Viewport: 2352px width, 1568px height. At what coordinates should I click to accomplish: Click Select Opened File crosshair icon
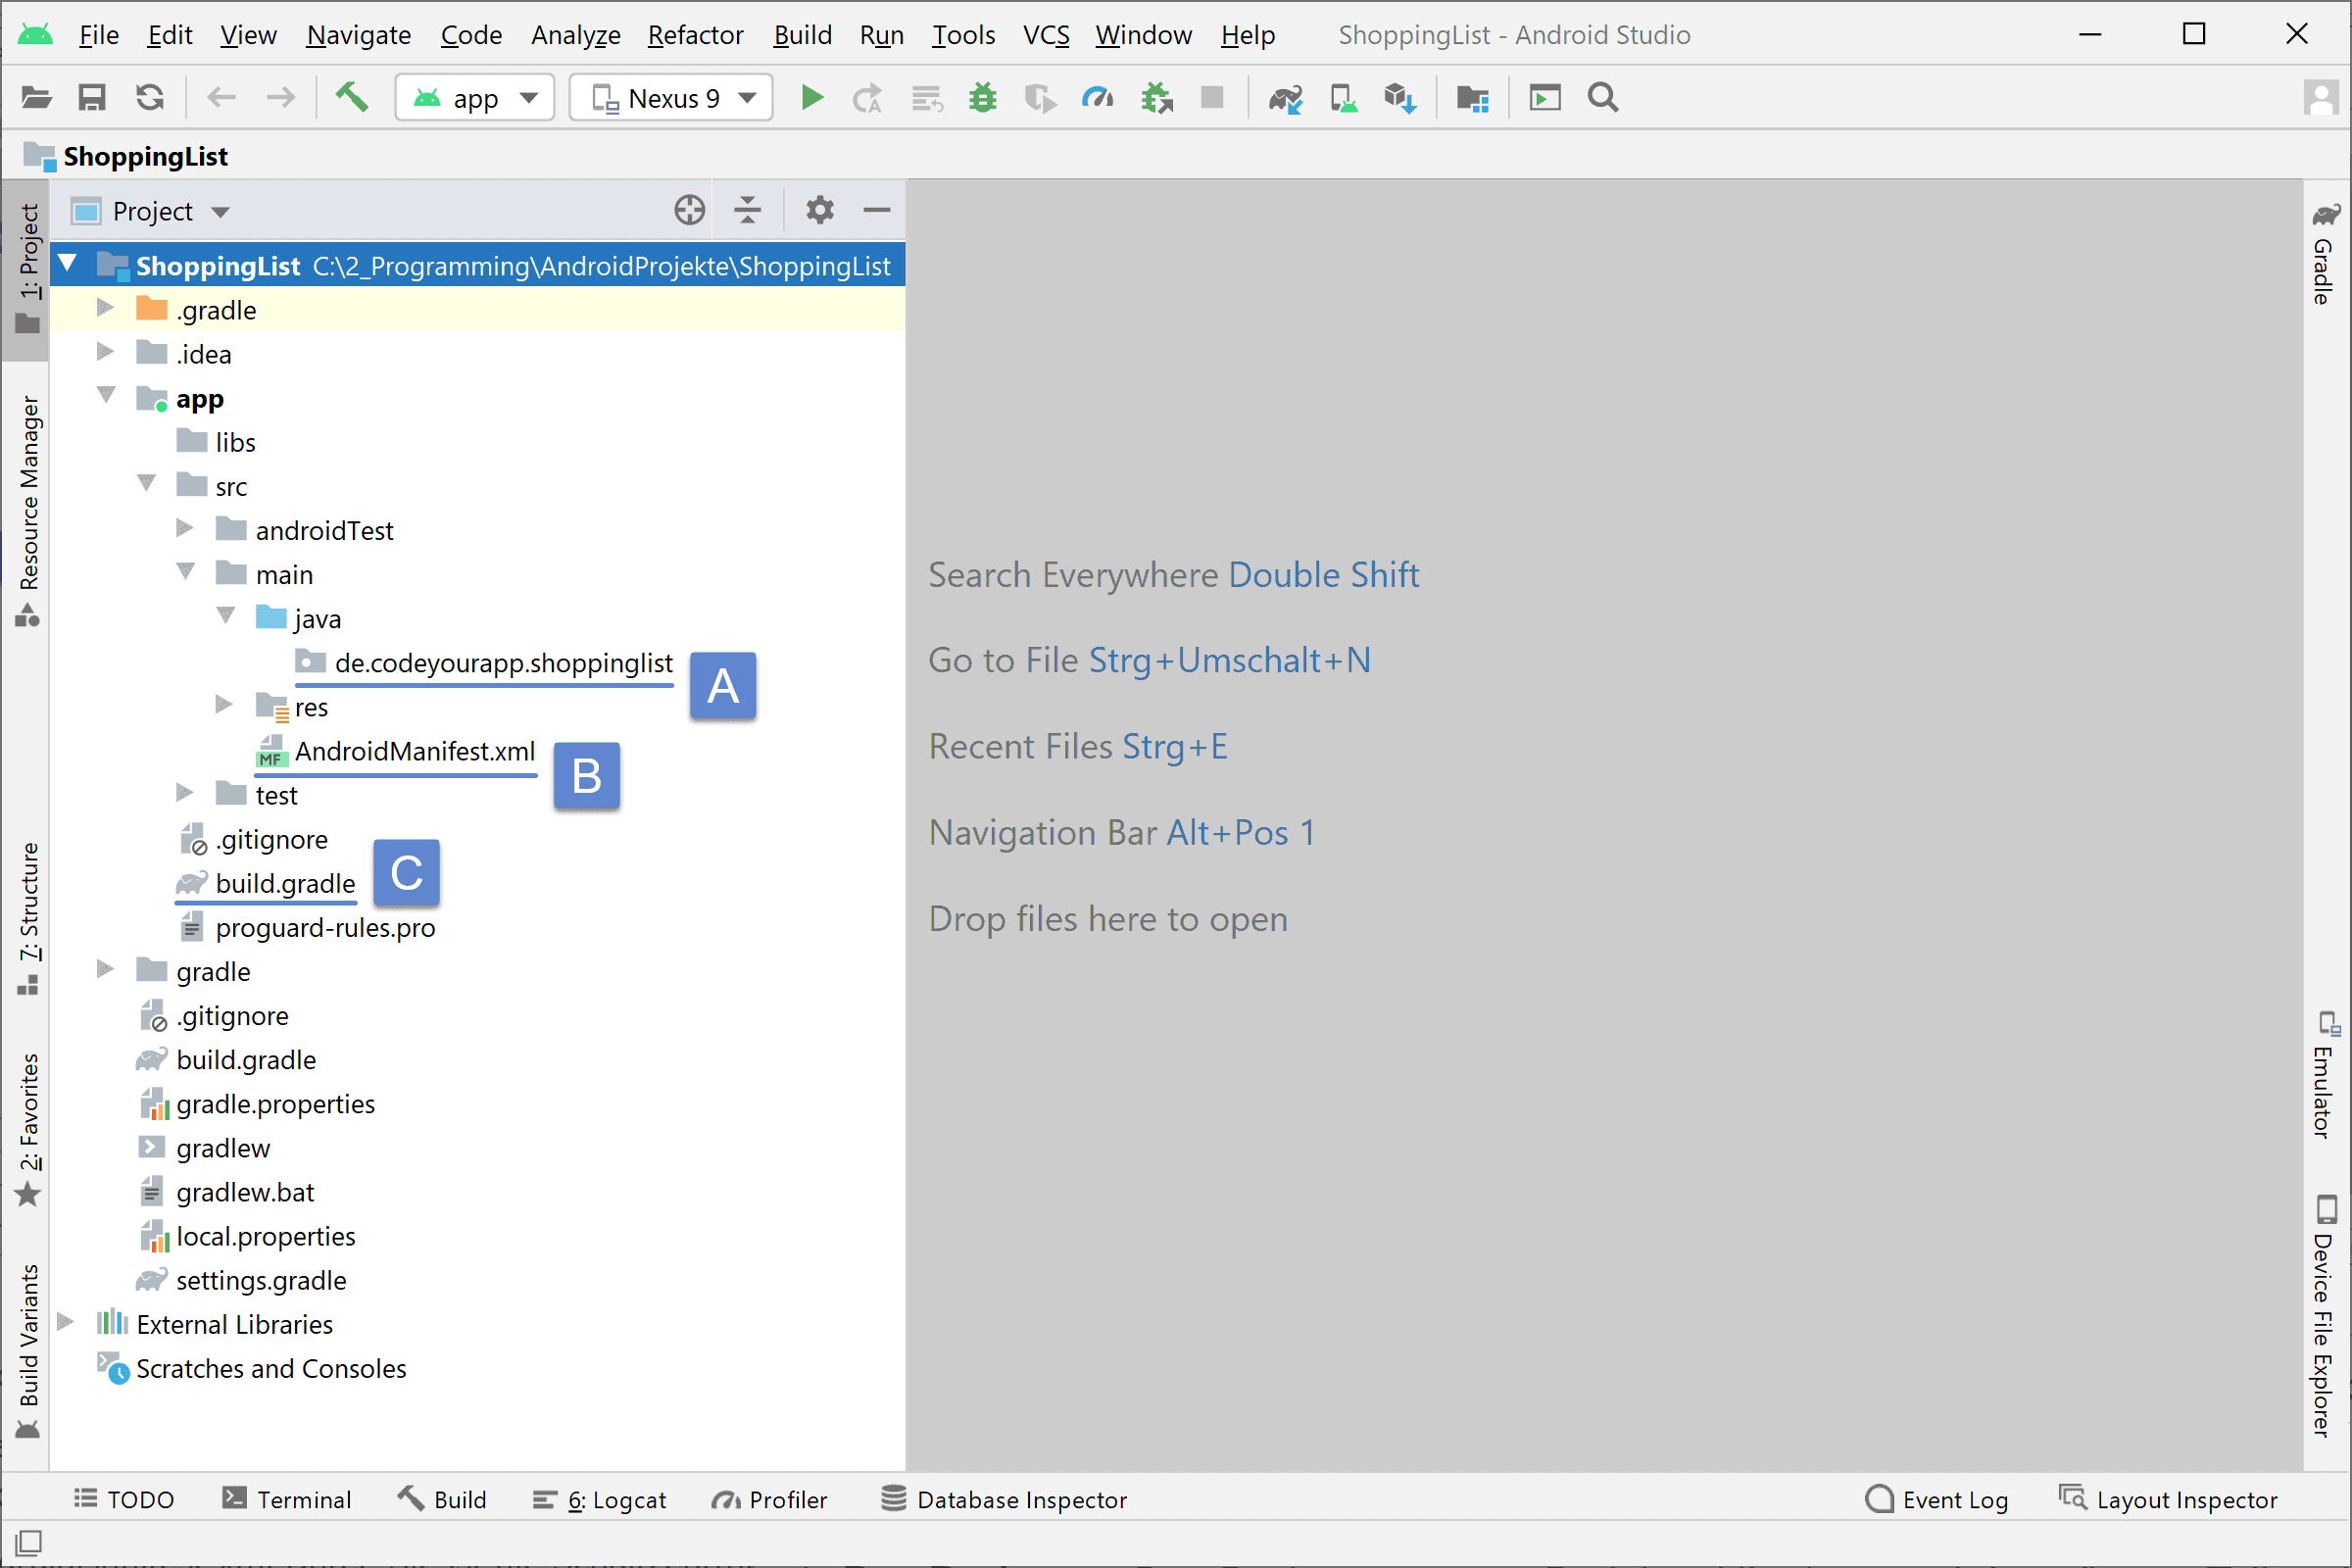coord(690,210)
